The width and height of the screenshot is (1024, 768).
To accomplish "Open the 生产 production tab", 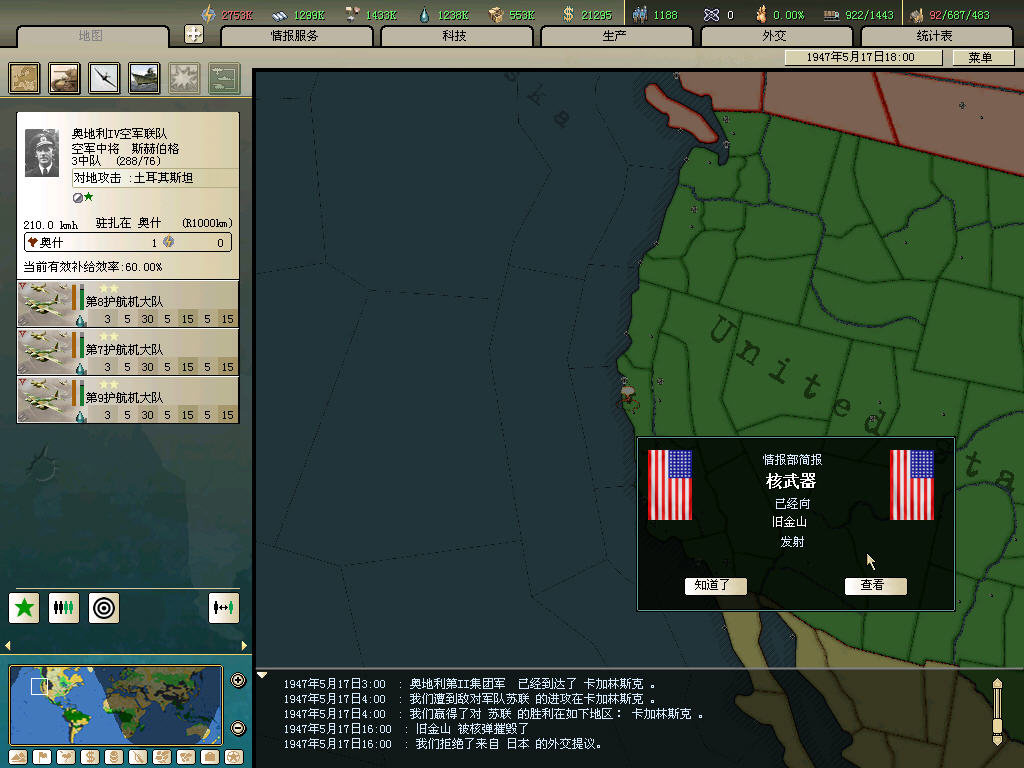I will point(615,36).
